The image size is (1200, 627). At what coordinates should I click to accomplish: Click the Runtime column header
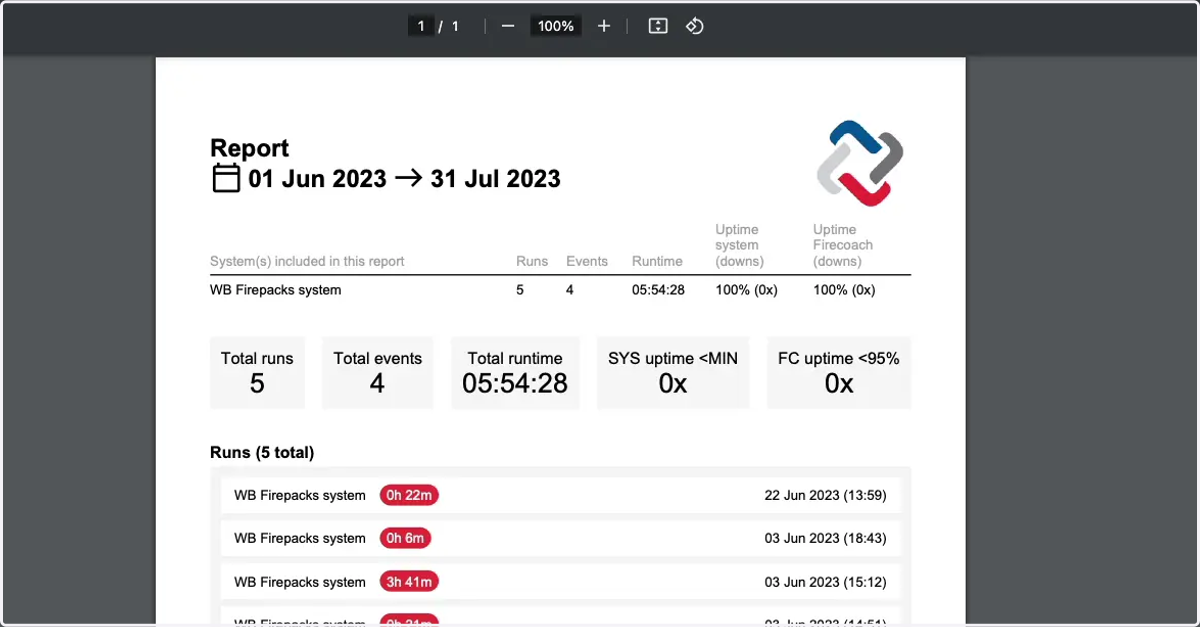tap(657, 261)
